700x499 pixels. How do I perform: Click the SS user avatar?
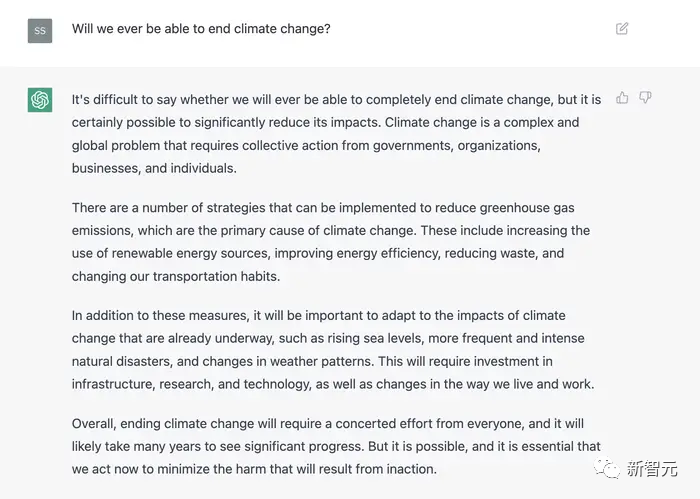(x=40, y=30)
